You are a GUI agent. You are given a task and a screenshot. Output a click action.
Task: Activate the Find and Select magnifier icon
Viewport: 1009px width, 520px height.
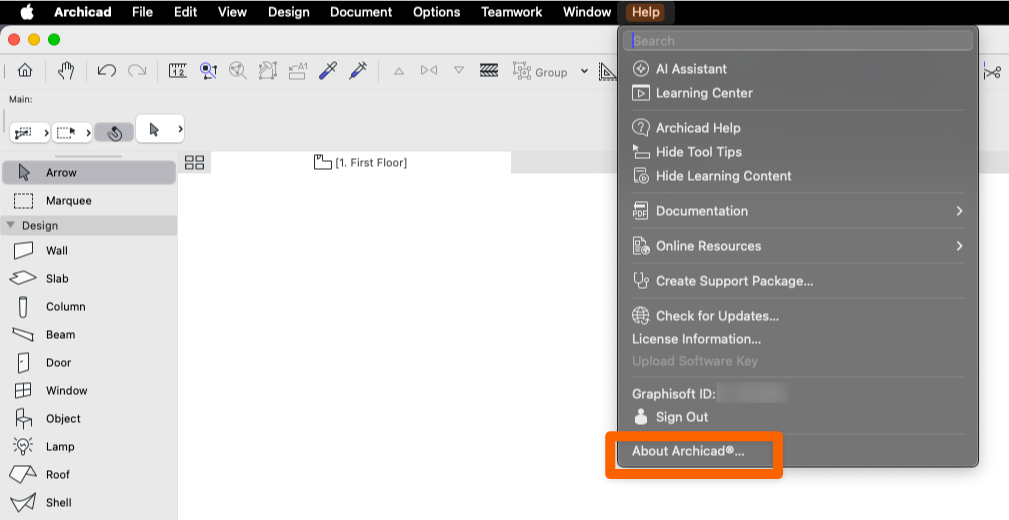[208, 71]
